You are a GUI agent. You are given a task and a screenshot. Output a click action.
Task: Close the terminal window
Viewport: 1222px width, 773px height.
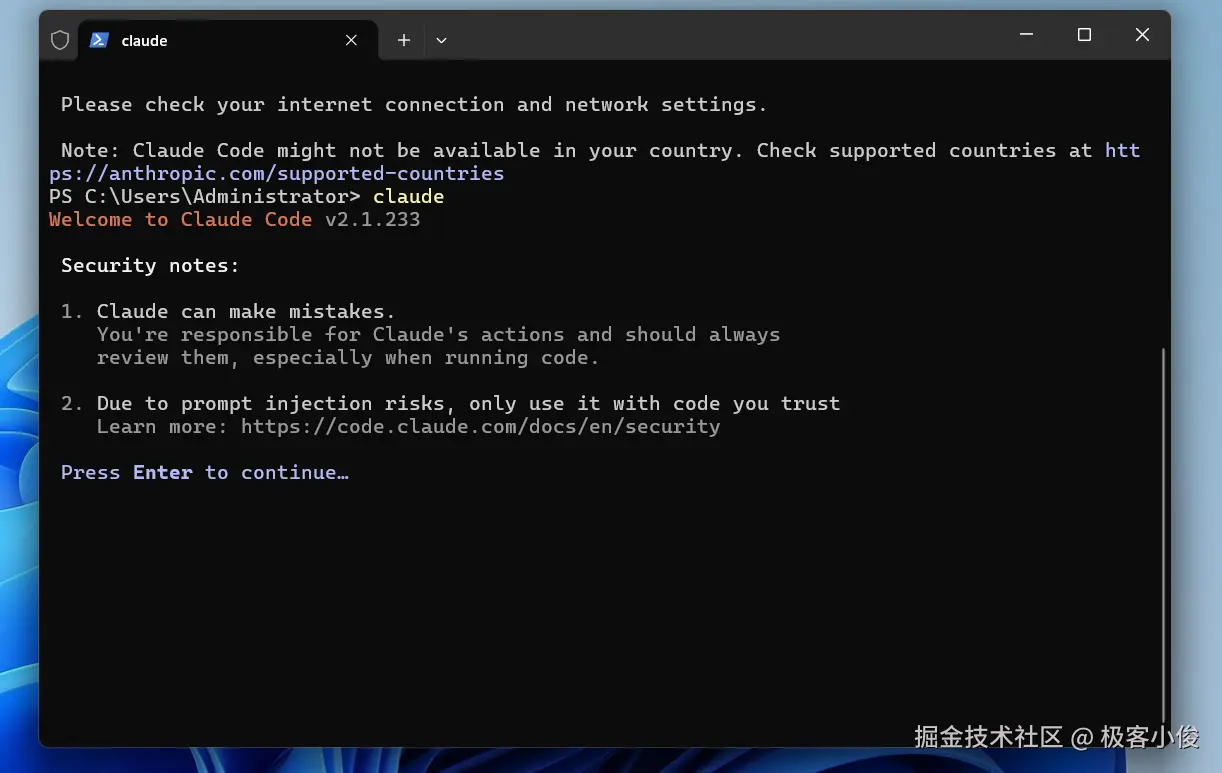pos(1142,35)
